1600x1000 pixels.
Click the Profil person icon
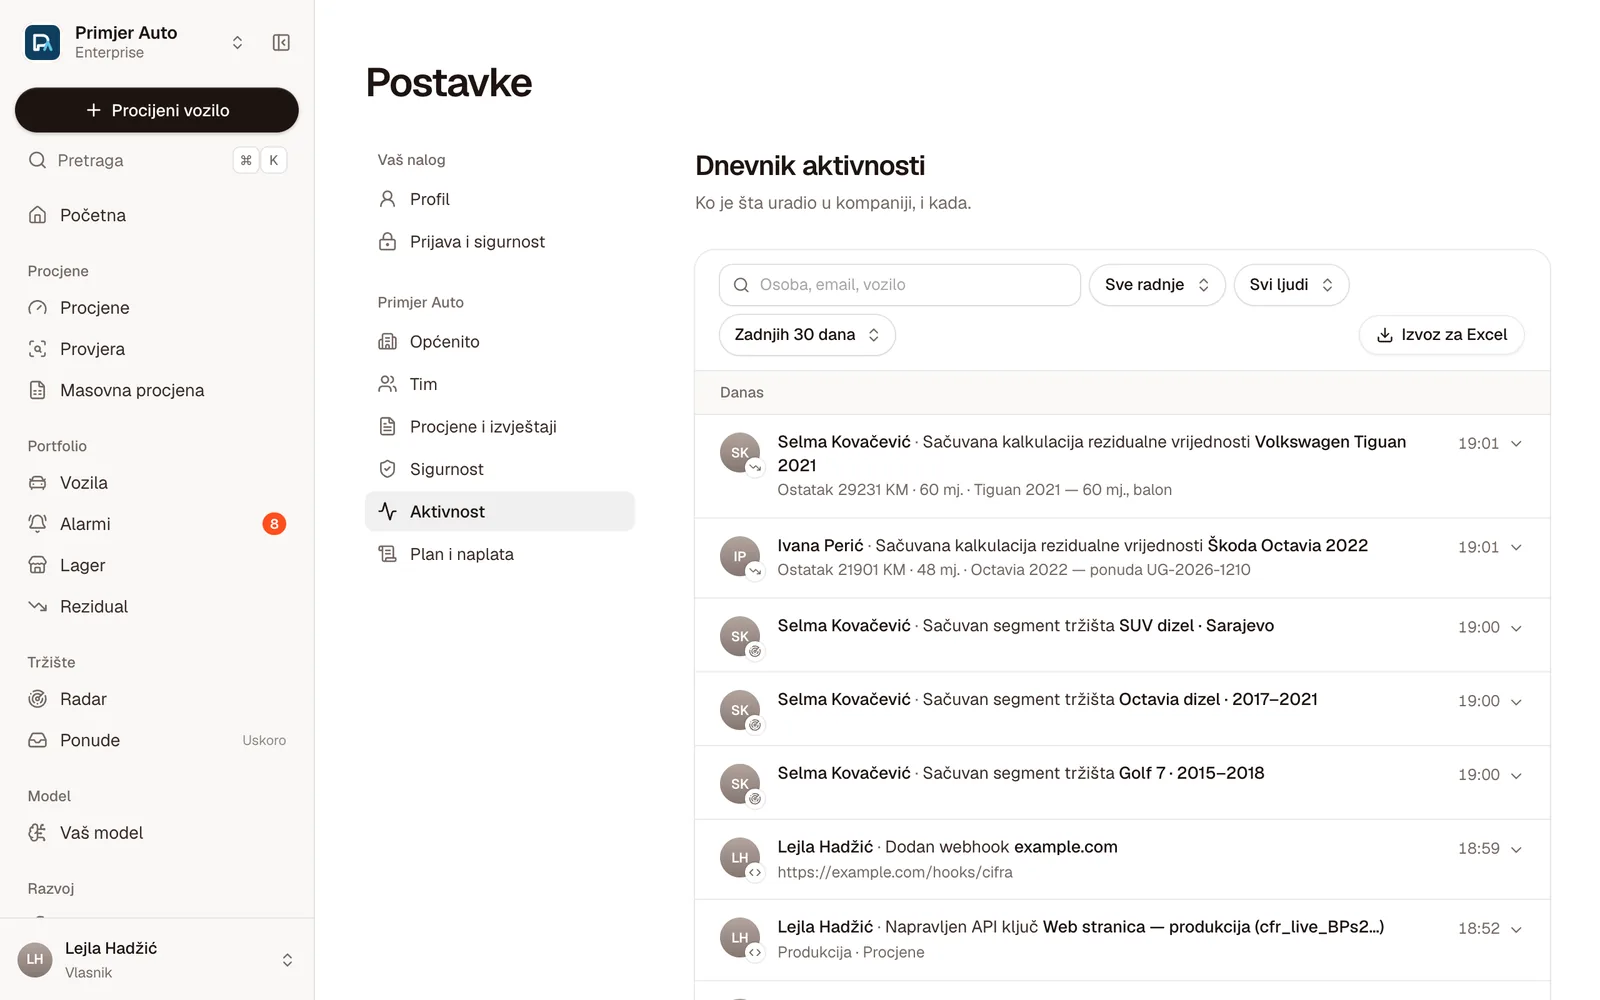point(388,199)
